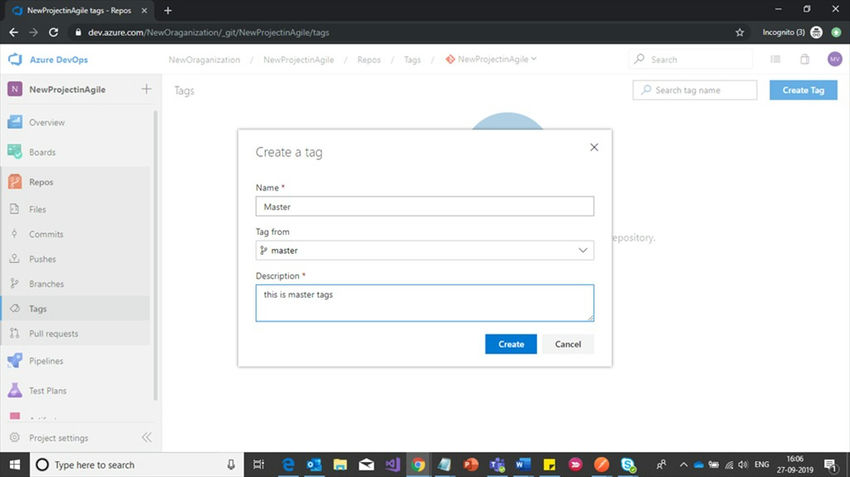Screen dimensions: 850x477
Task: Show hidden system tray icons
Action: coord(684,465)
